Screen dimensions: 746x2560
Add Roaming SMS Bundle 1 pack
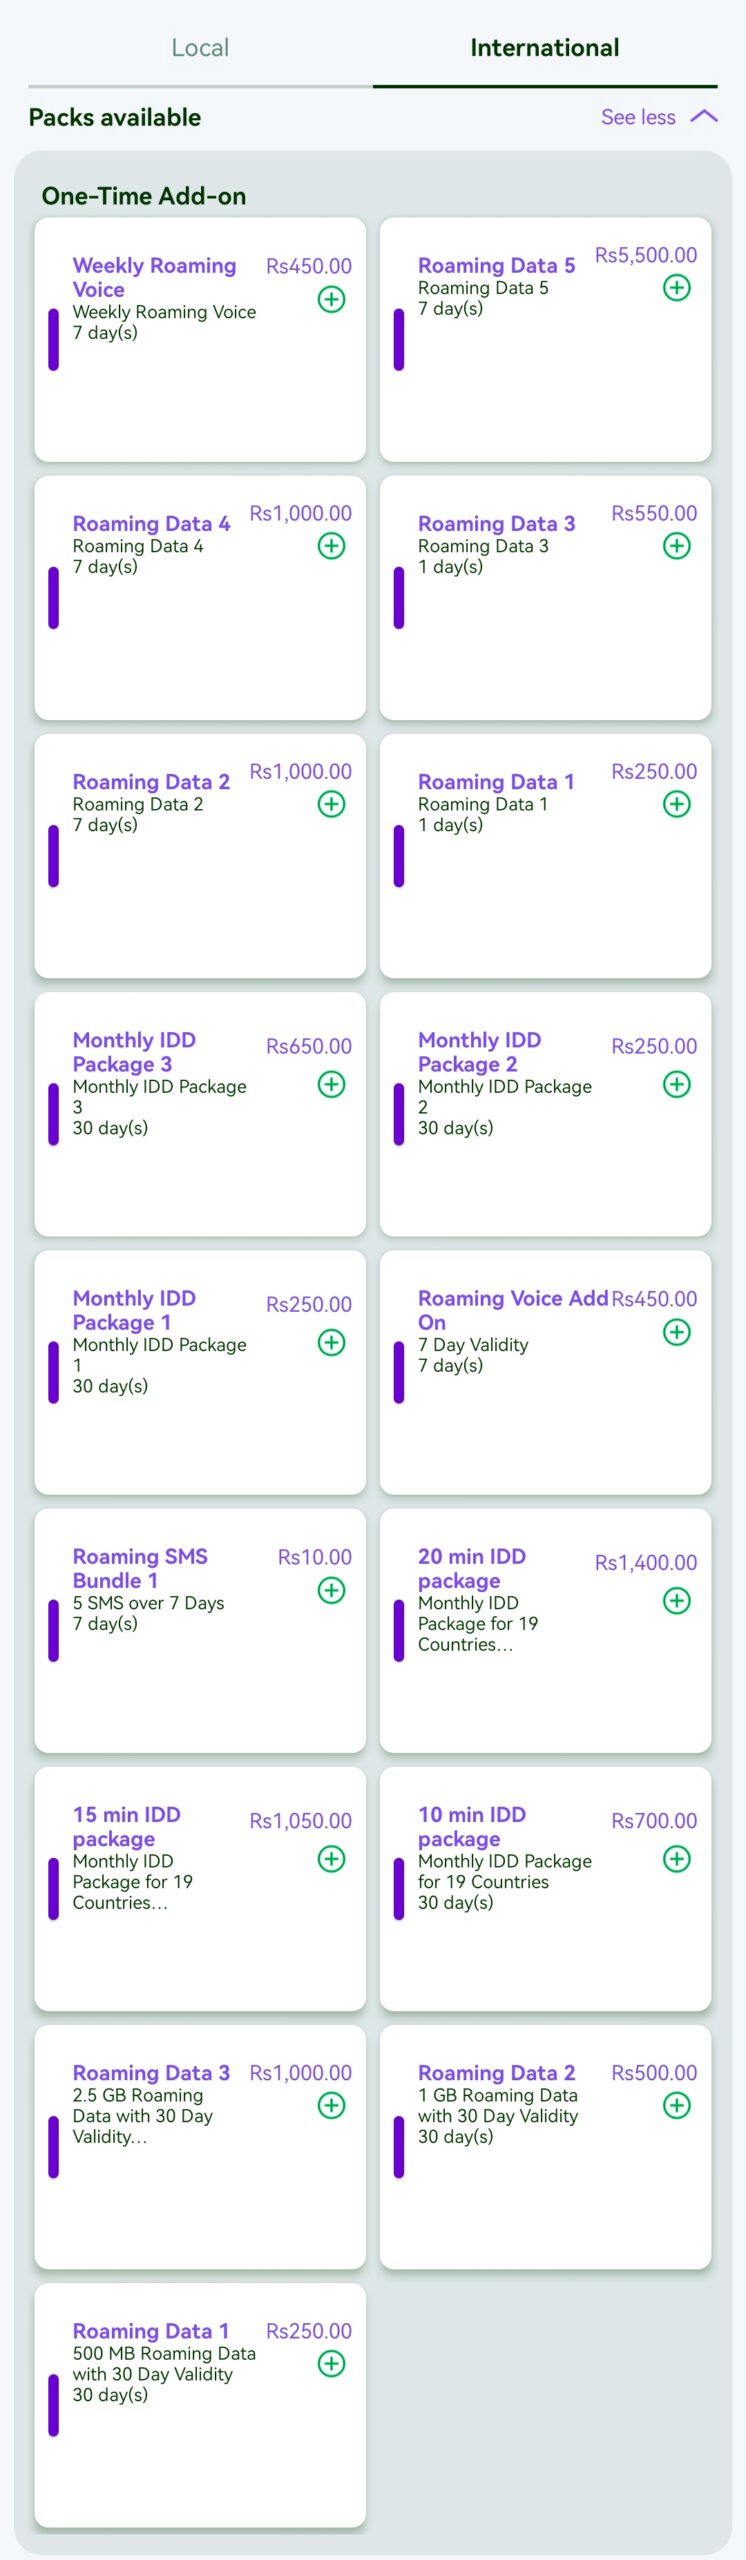click(x=331, y=1590)
